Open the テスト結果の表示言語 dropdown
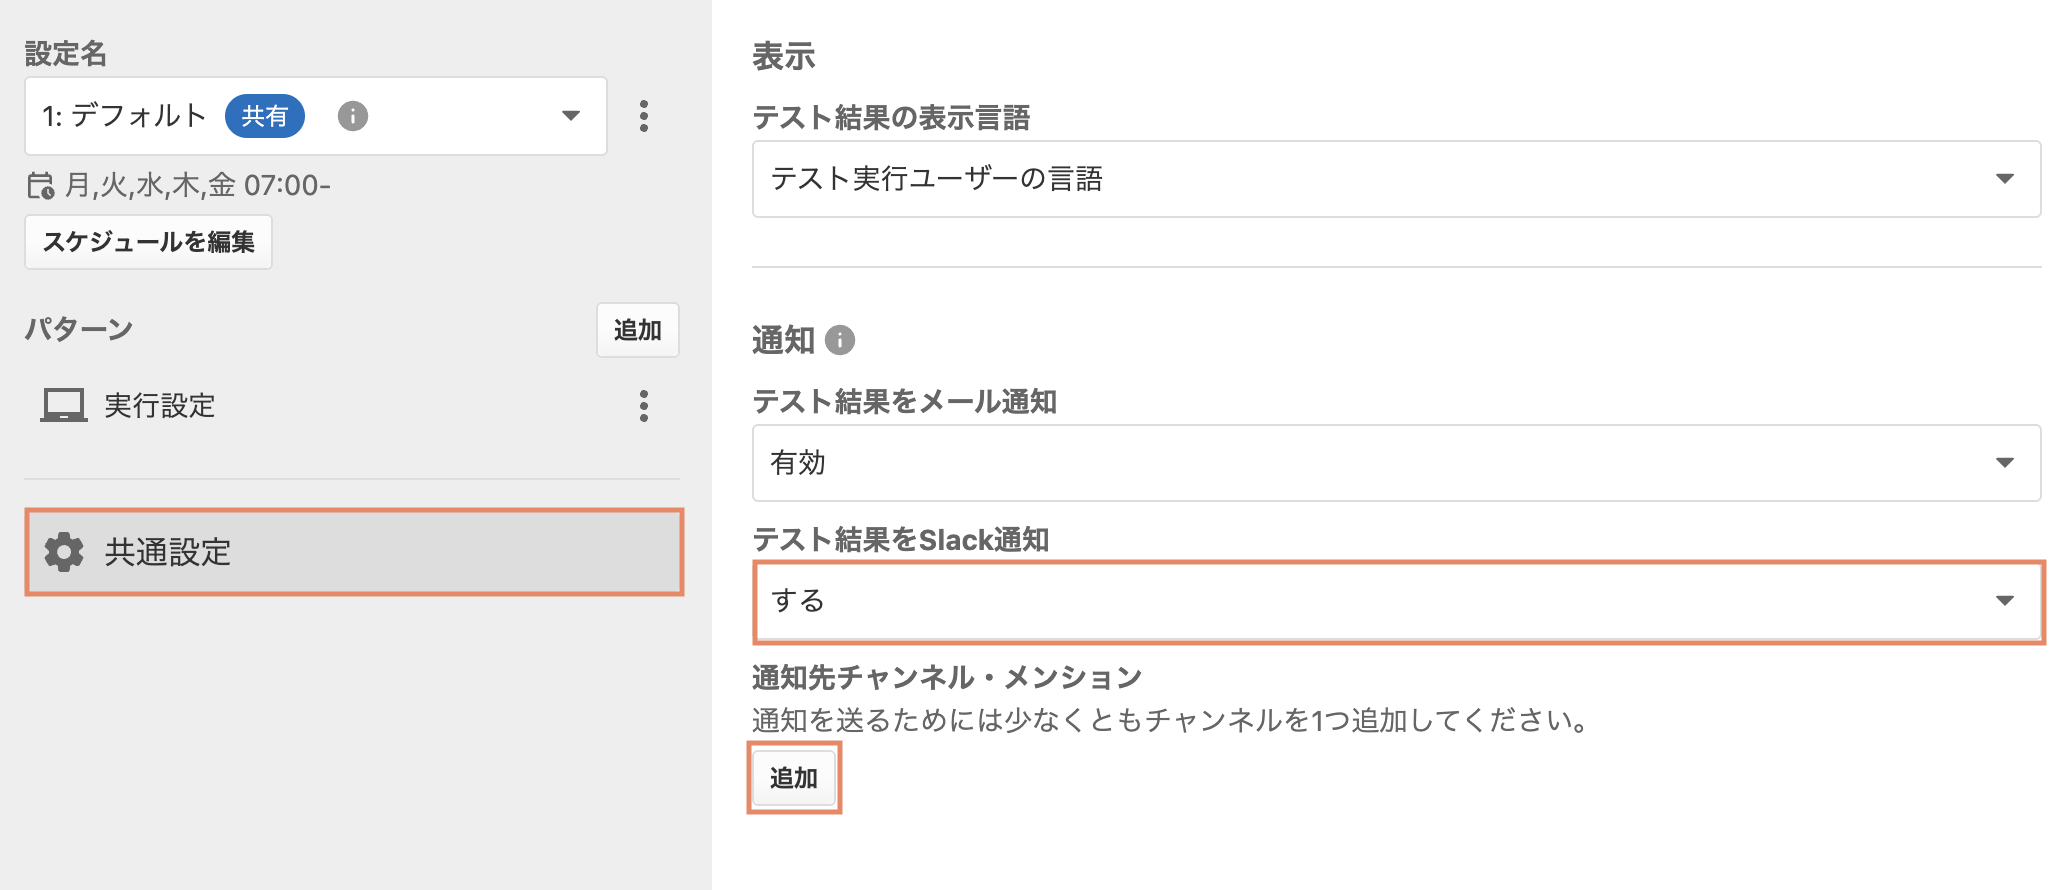This screenshot has width=2072, height=890. pos(1396,179)
